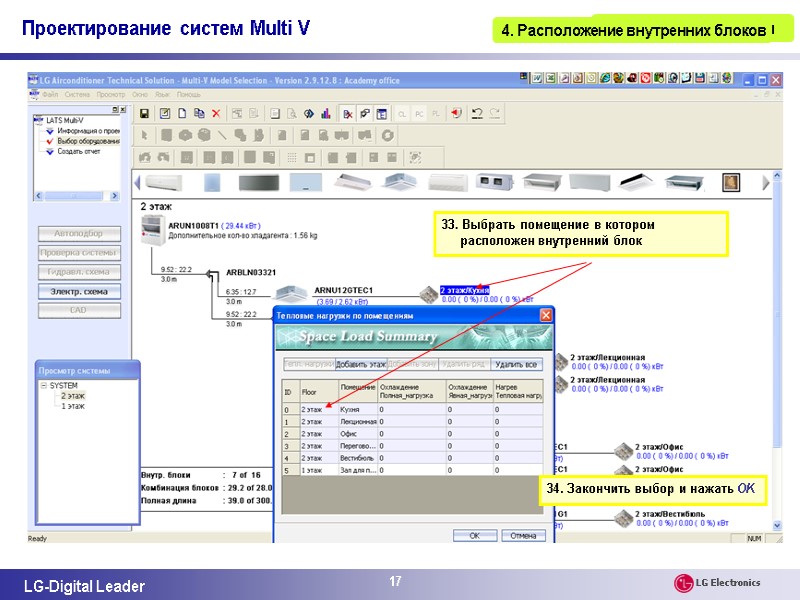Screen dimensions: 800x600
Task: Open the Файл menu
Action: 50,94
